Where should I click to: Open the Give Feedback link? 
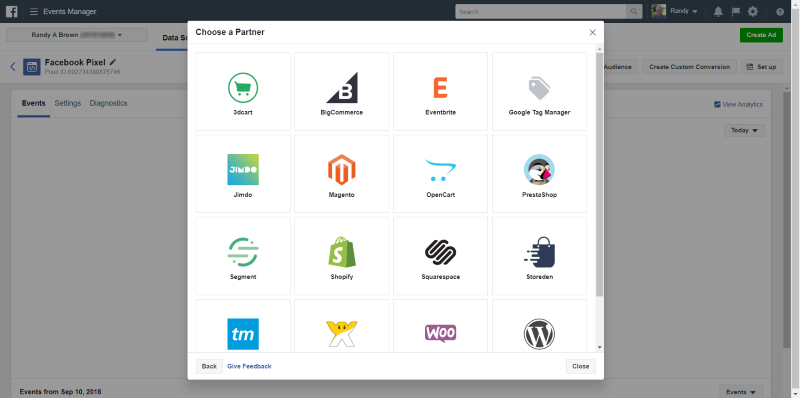(249, 366)
